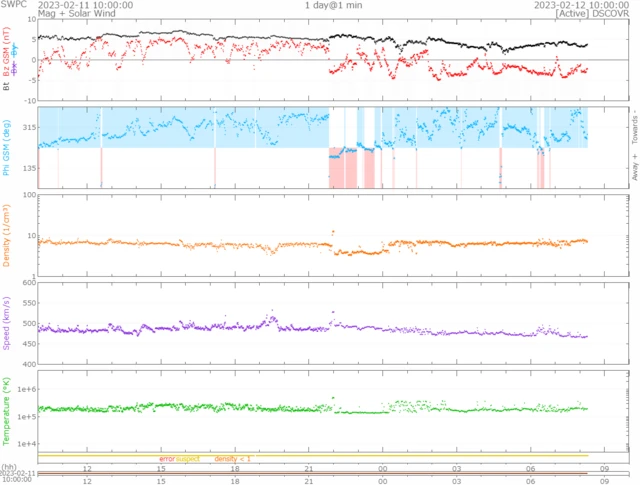Toggle the Bt series axis label

coord(7,87)
